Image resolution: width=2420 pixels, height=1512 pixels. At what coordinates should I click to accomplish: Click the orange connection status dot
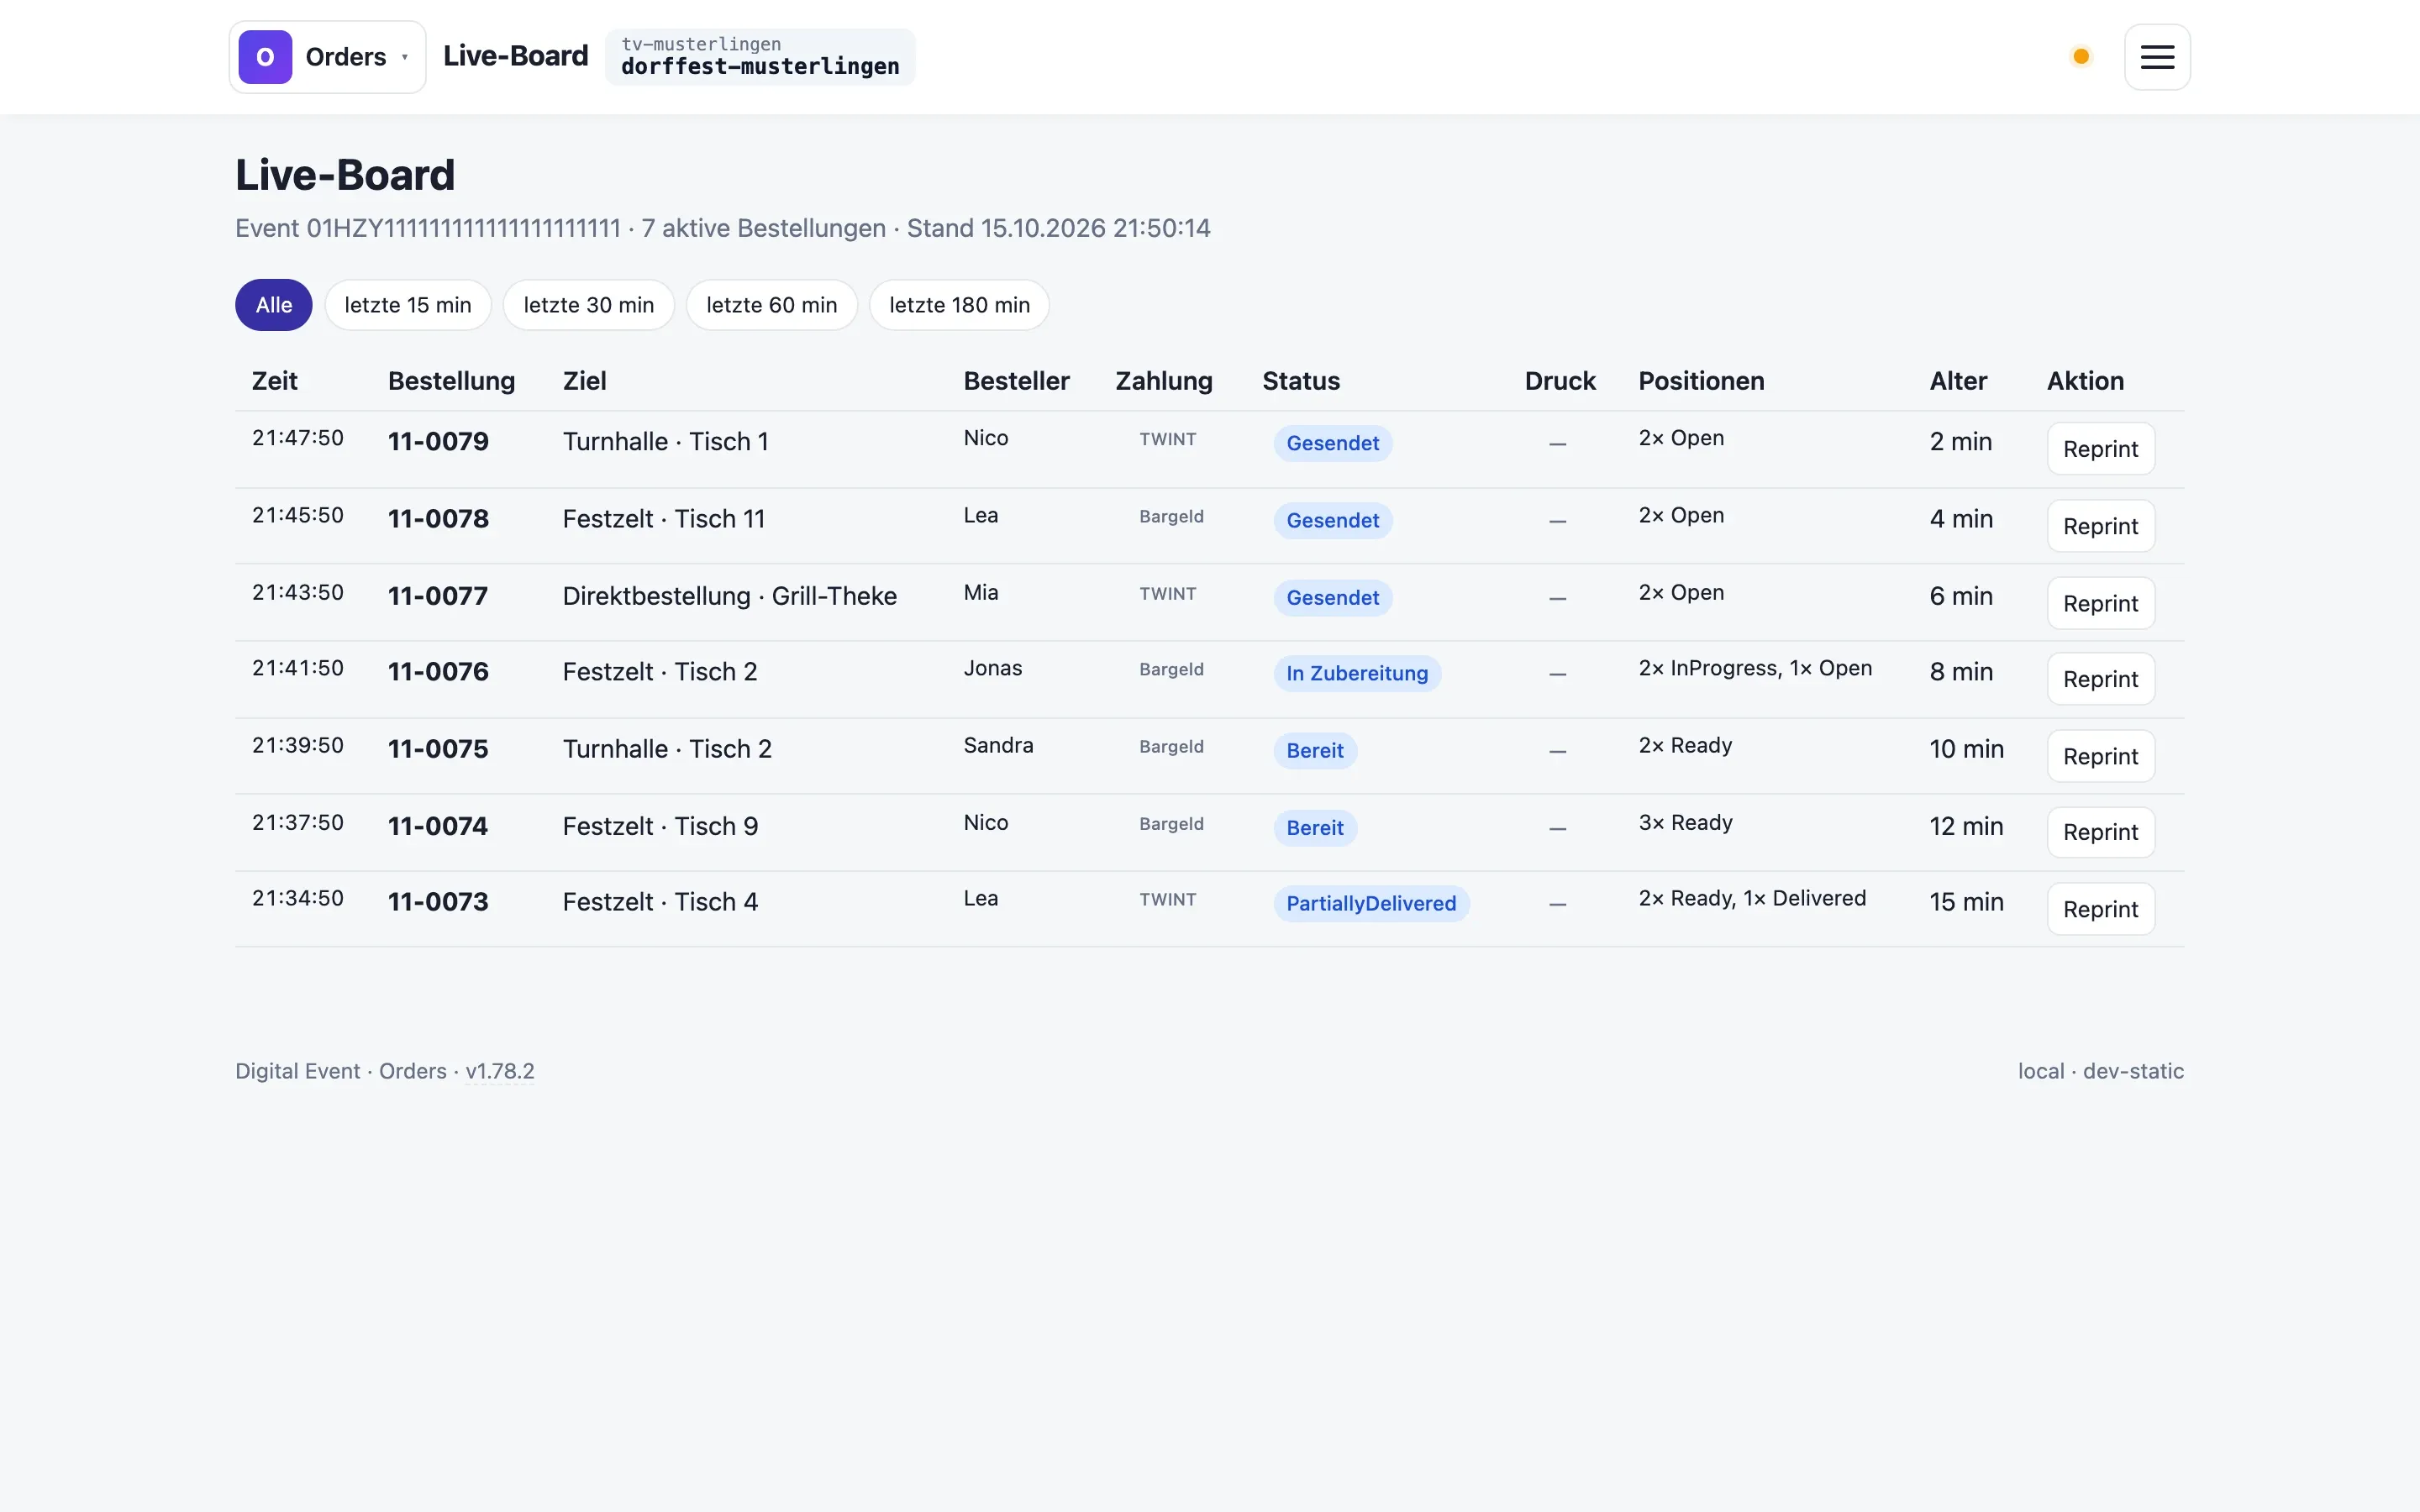(x=2081, y=57)
